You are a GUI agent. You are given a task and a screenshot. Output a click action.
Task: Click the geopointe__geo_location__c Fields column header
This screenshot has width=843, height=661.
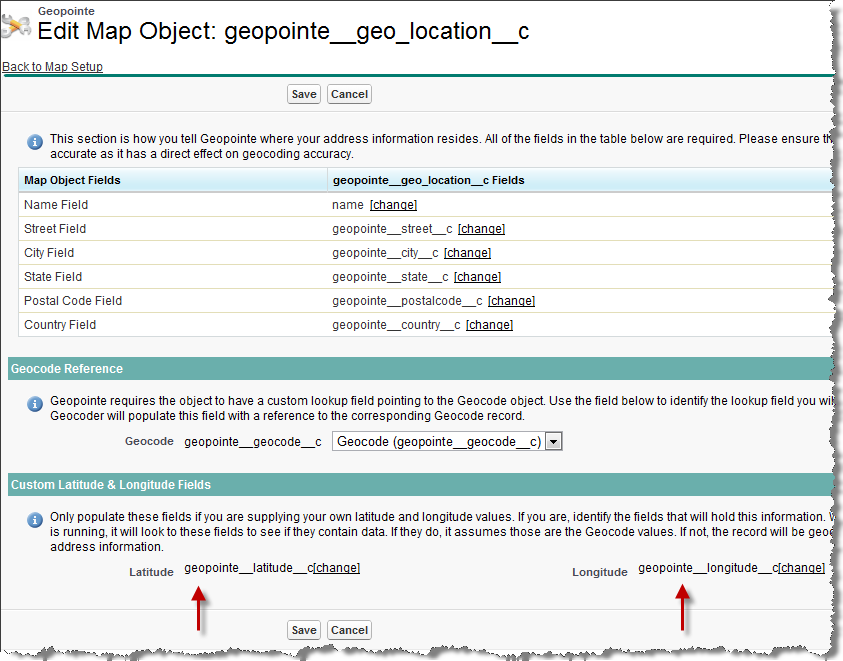tap(581, 180)
